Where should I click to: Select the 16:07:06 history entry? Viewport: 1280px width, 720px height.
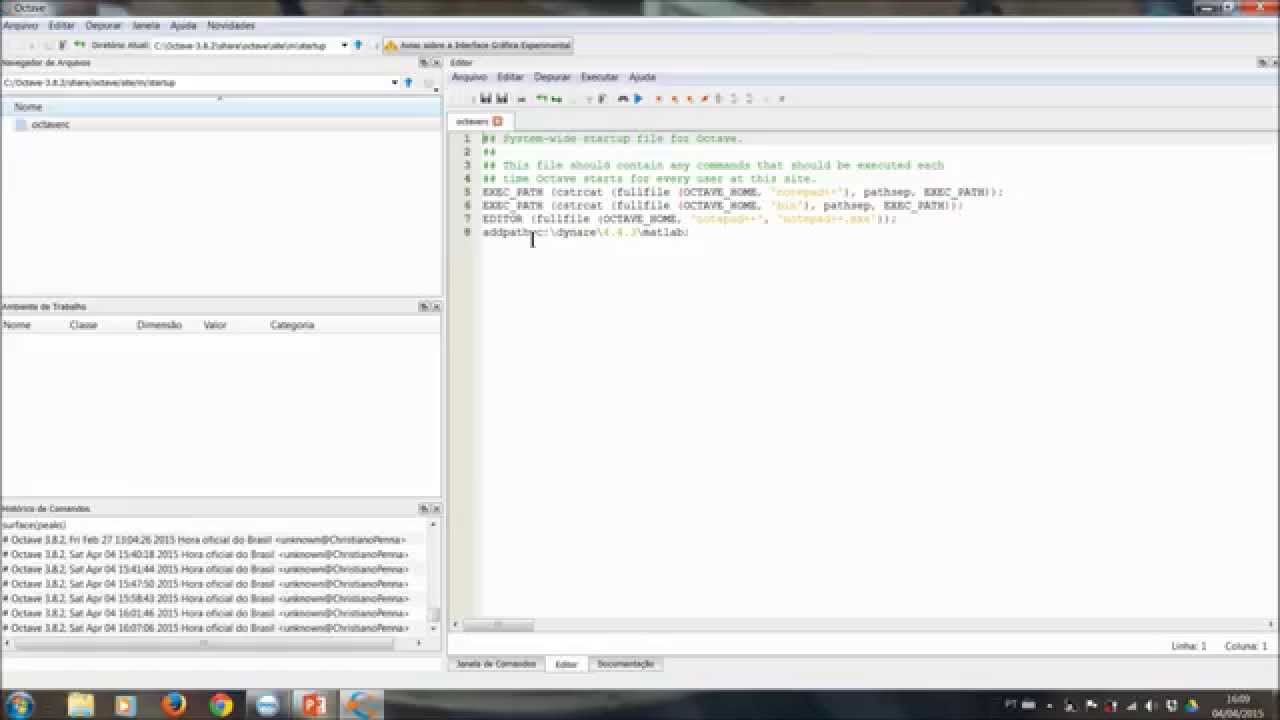[205, 628]
